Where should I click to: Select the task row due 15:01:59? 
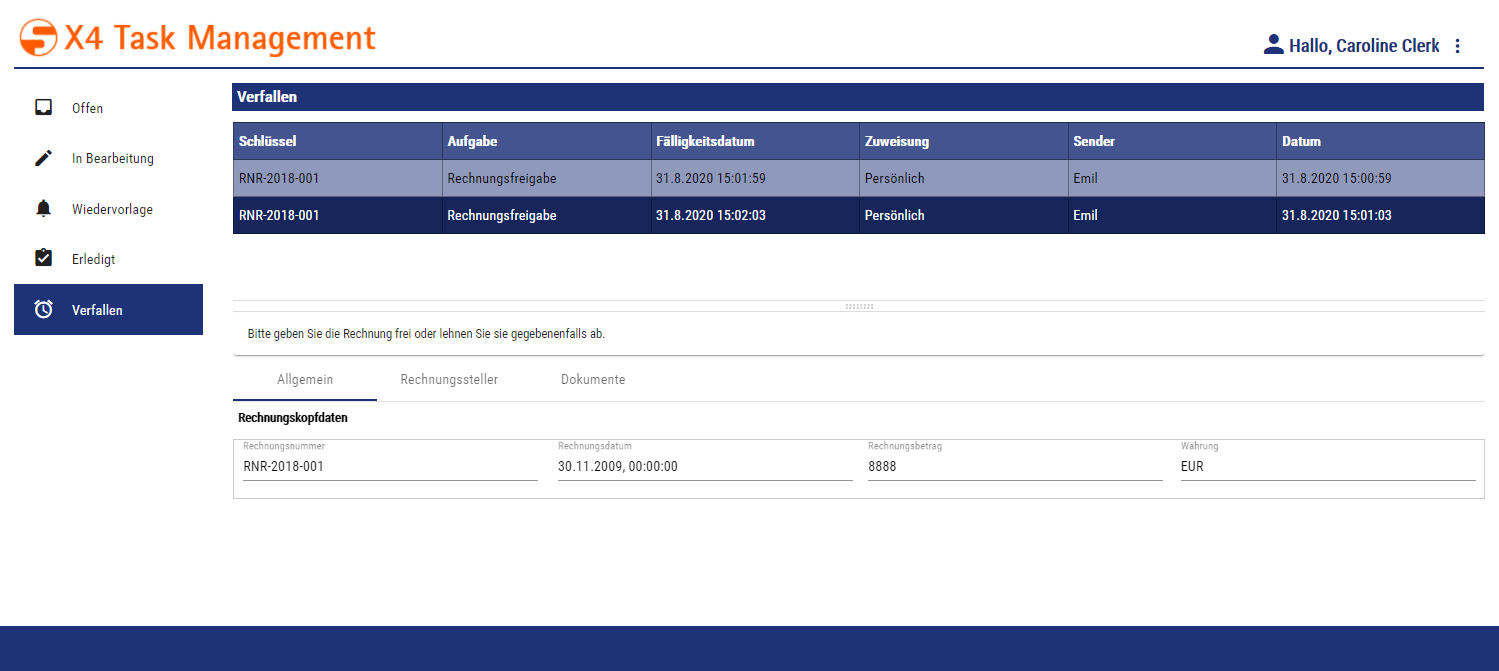tap(710, 179)
